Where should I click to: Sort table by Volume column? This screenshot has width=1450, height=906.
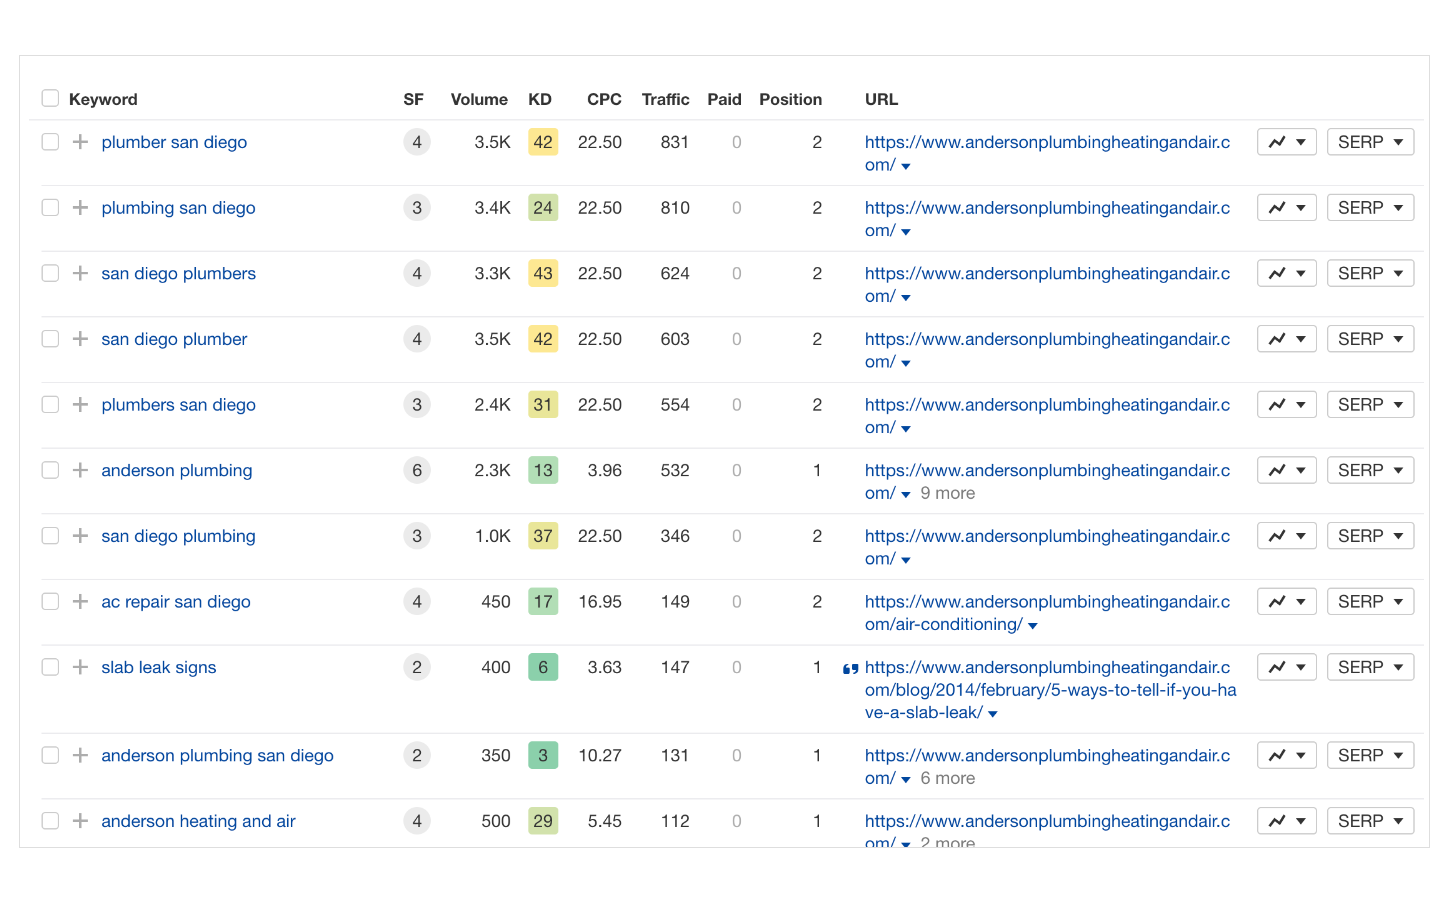pyautogui.click(x=479, y=99)
